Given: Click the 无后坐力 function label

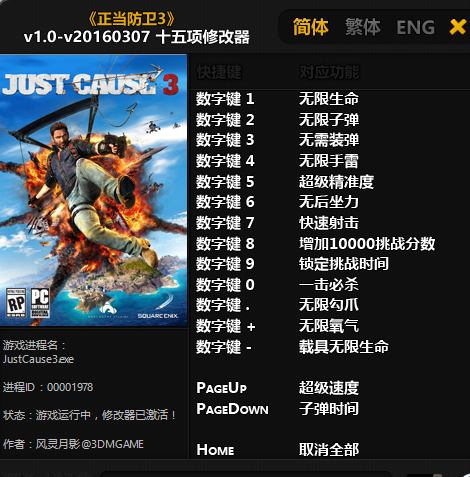Looking at the screenshot, I should (329, 202).
